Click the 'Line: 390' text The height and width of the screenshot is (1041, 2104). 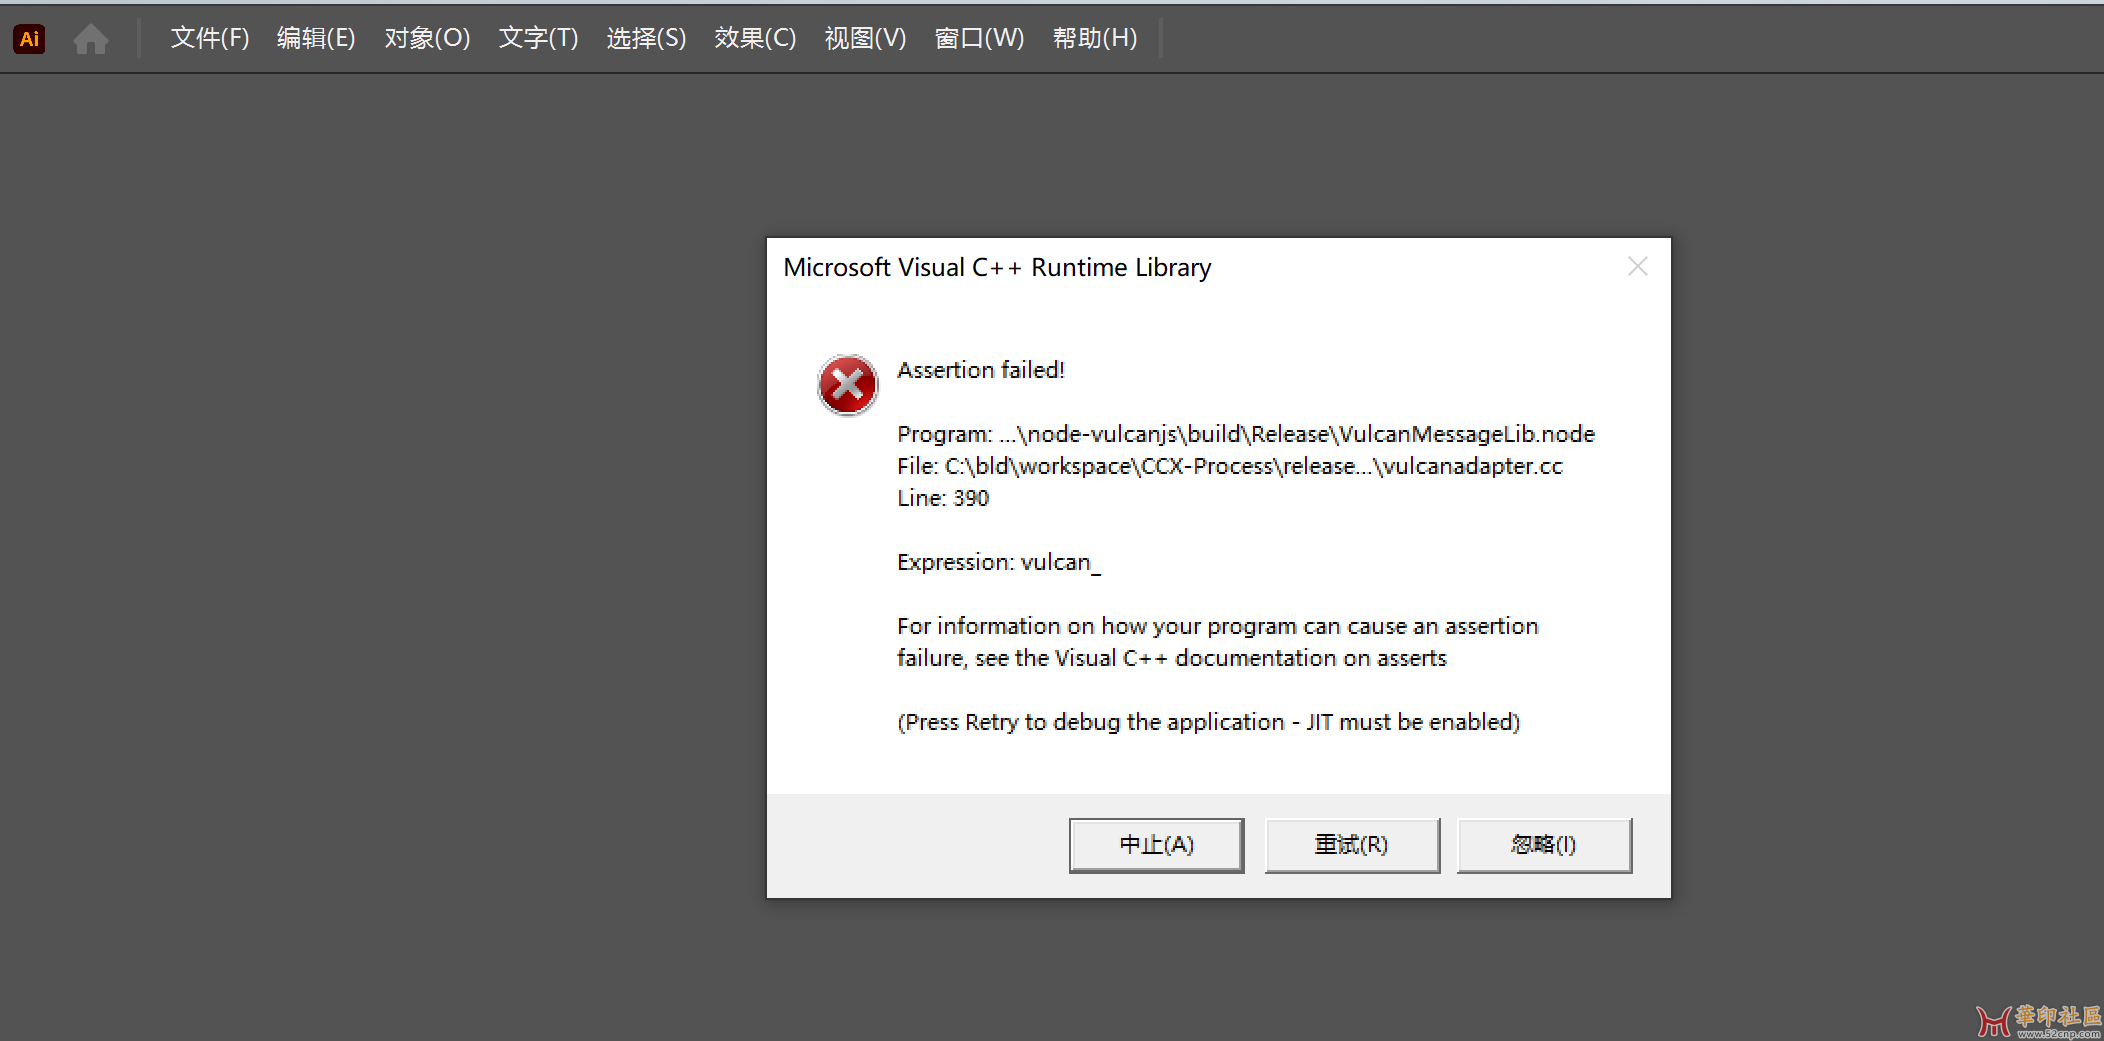coord(943,498)
